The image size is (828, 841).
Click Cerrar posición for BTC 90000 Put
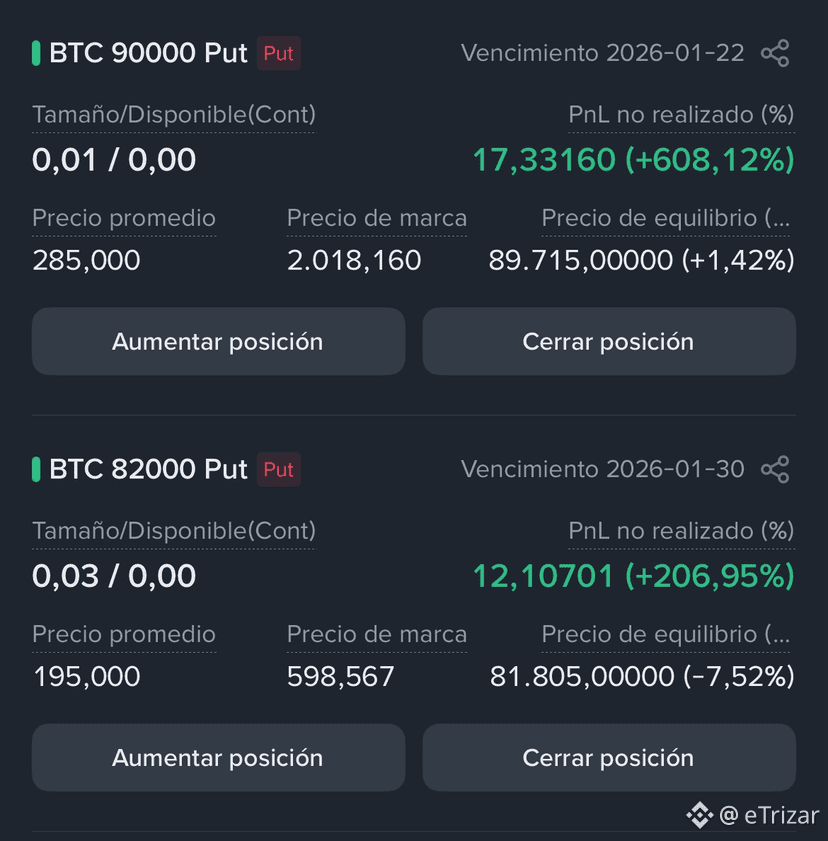click(x=609, y=341)
